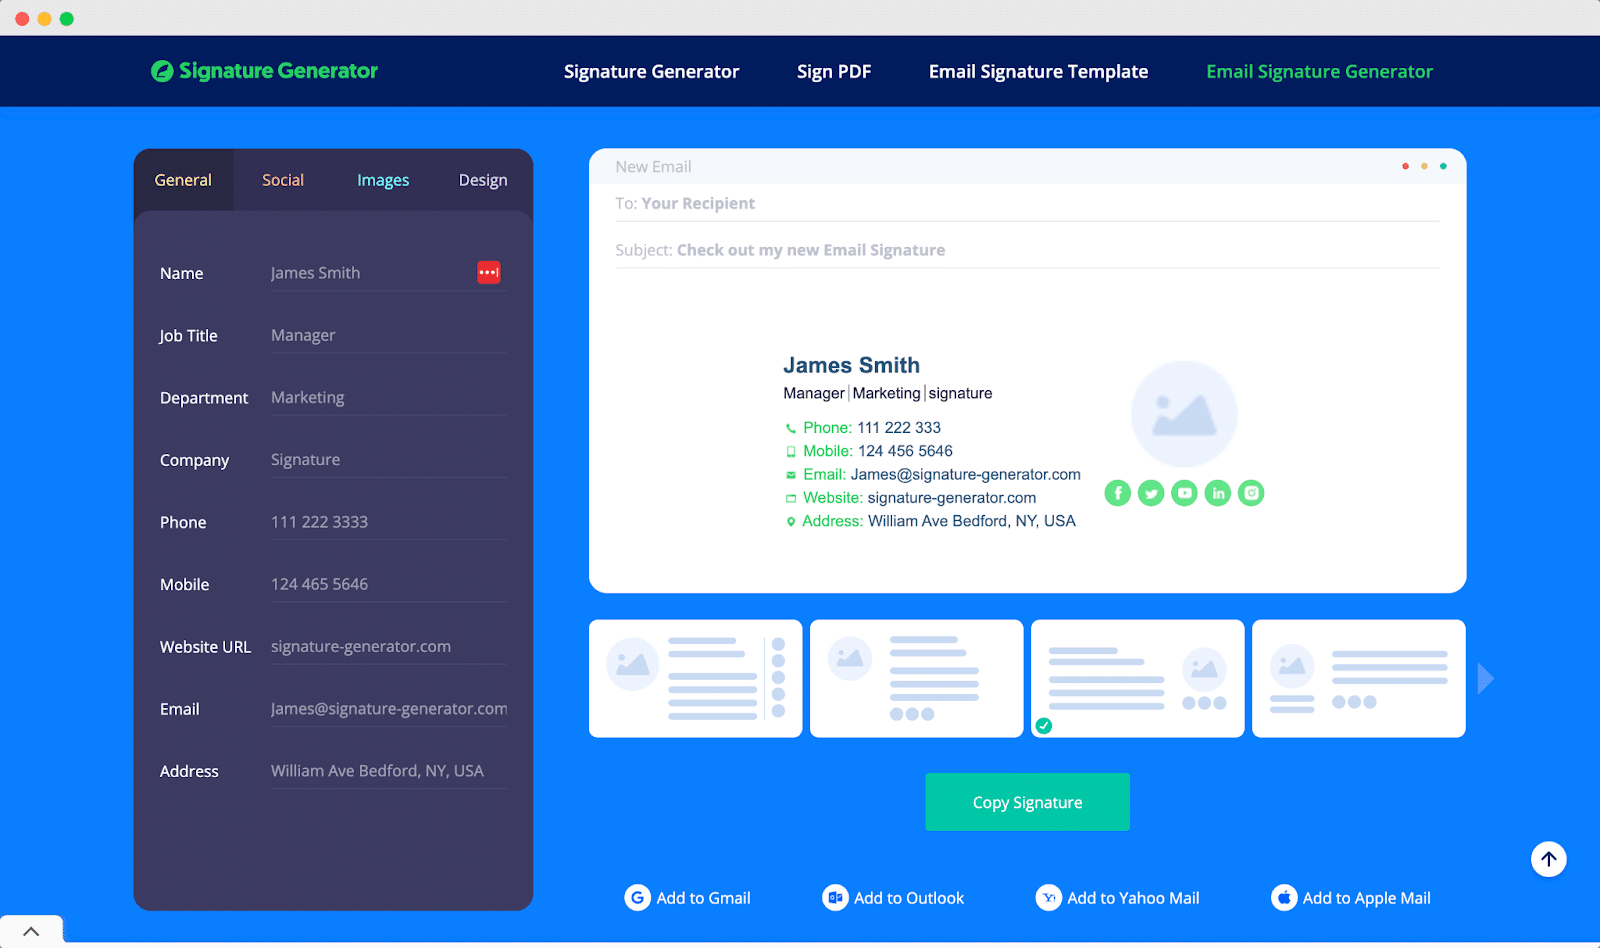Click the Gmail G icon

[637, 898]
